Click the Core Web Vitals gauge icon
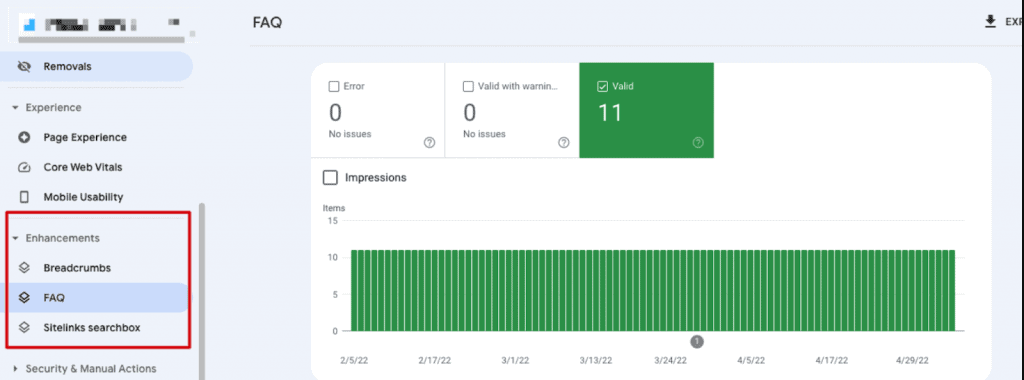1024x380 pixels. pos(24,167)
